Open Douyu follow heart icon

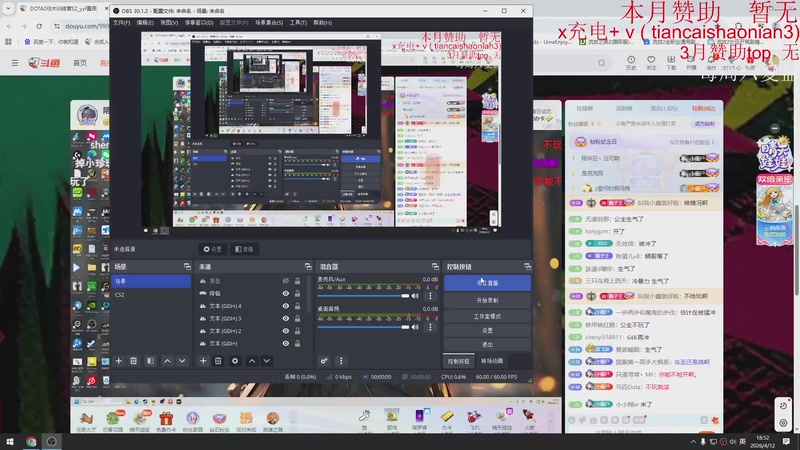pos(651,62)
